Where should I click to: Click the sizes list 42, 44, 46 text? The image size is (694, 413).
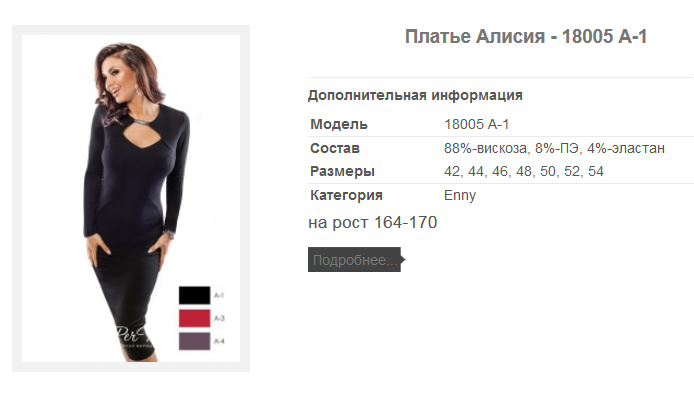[524, 171]
